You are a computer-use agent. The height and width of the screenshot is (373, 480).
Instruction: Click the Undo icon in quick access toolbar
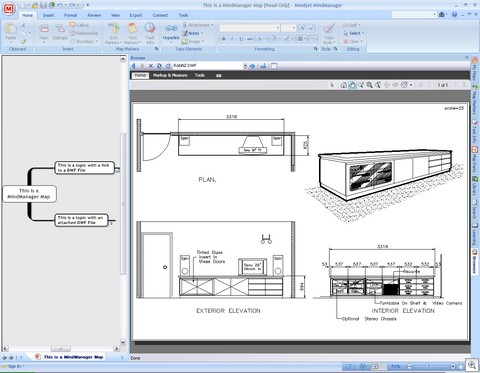tap(60, 5)
